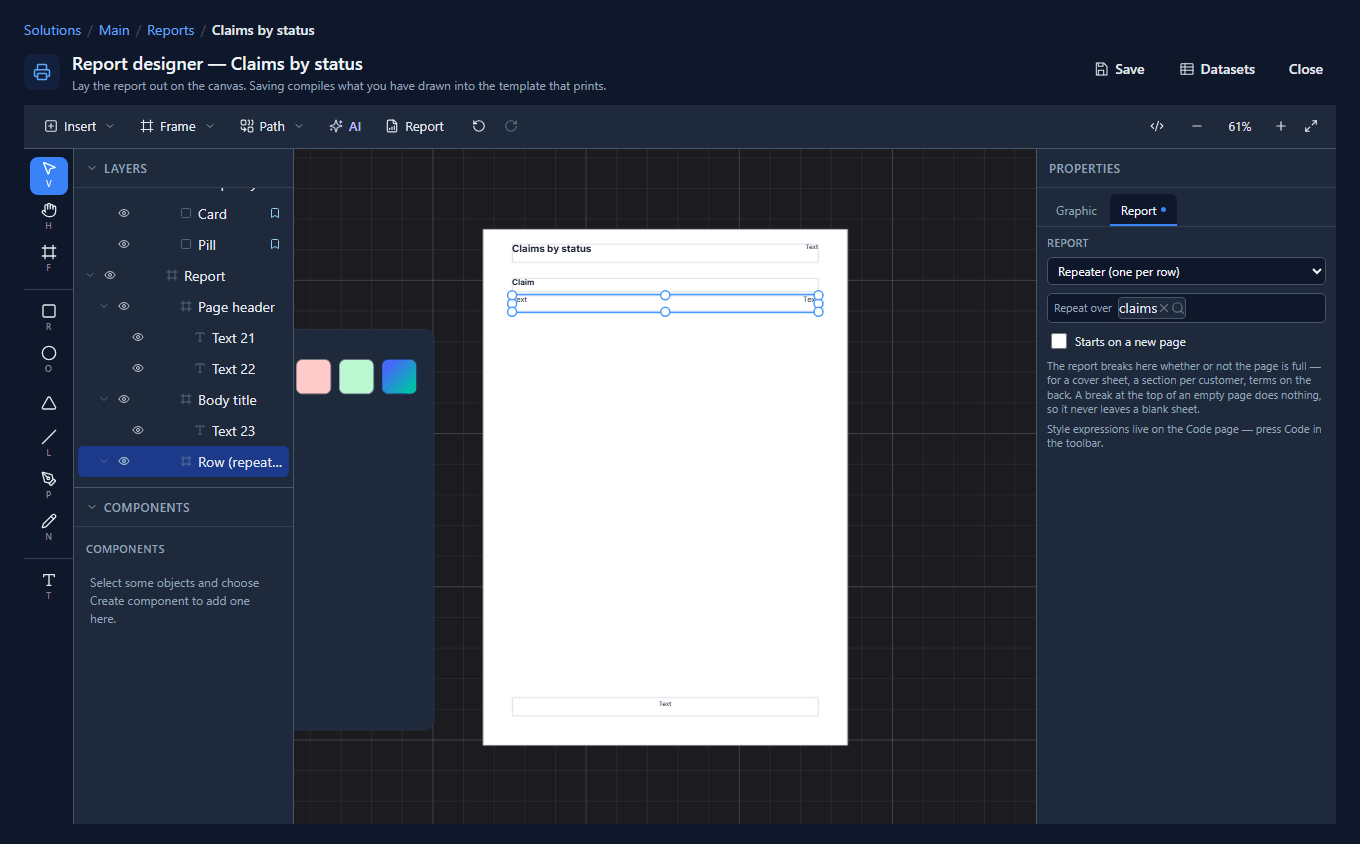Pick the Rectangle shape tool

coord(49,316)
